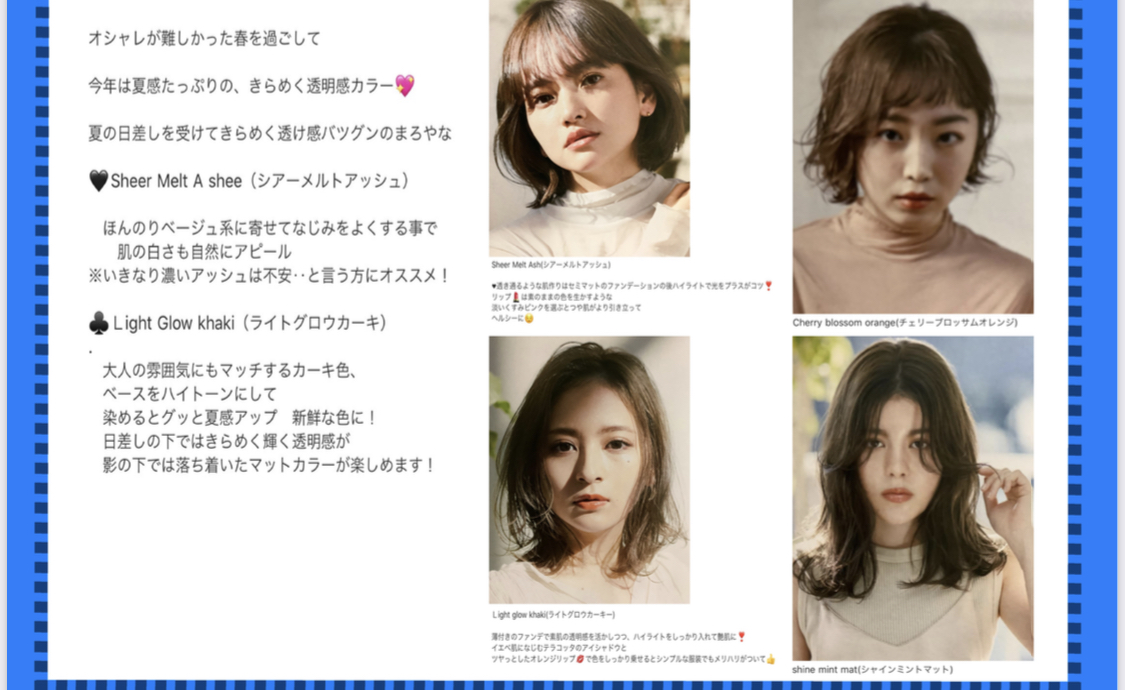The image size is (1125, 690).
Task: Click red exclamation mark after がコツ
Action: coord(768,286)
